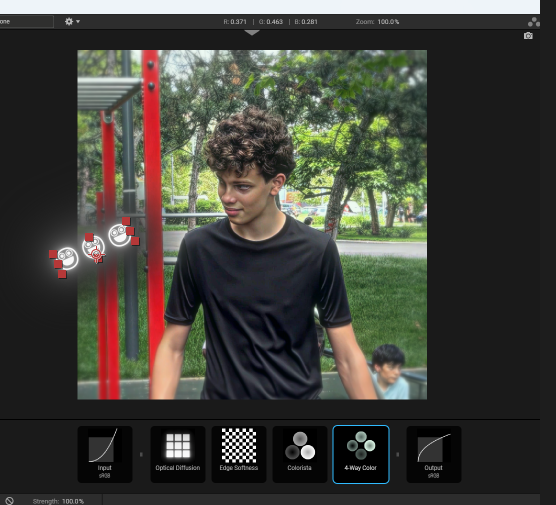Screen dimensions: 556x505
Task: Select the Edge Softness tool
Action: tap(239, 454)
